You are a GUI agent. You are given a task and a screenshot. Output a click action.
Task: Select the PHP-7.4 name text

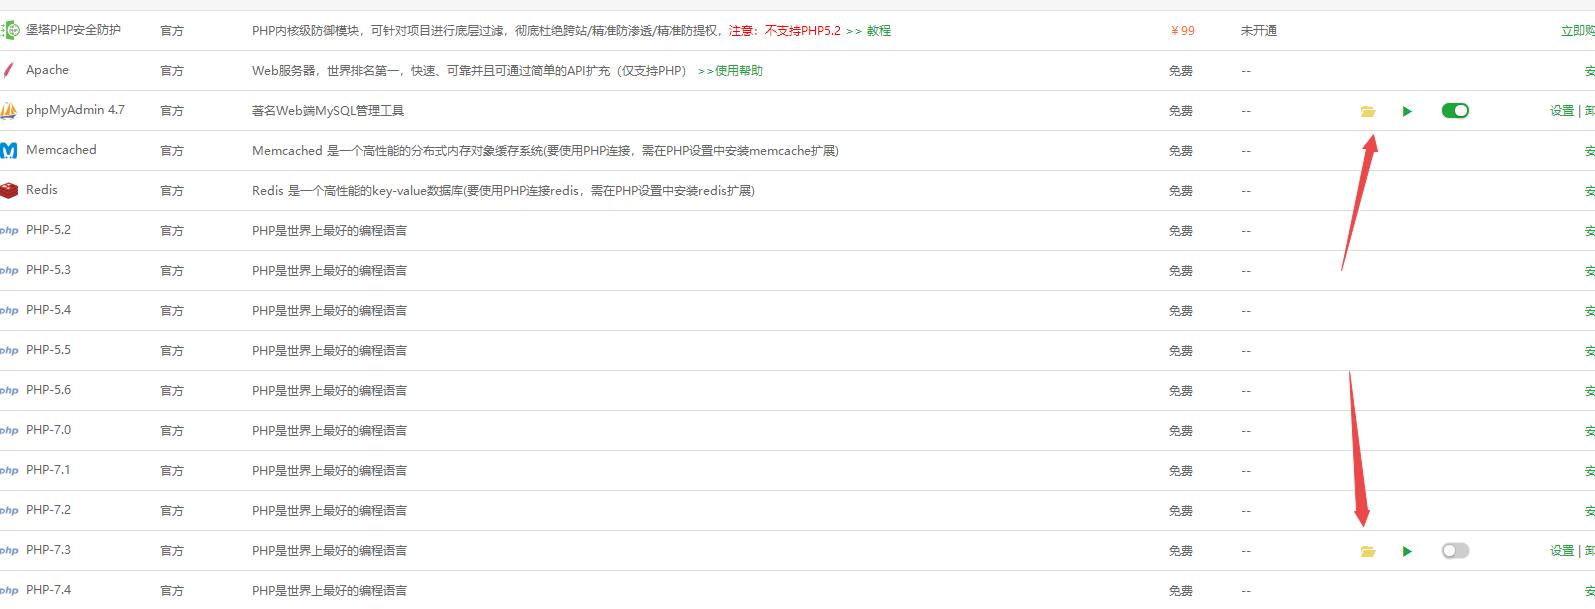(x=48, y=590)
